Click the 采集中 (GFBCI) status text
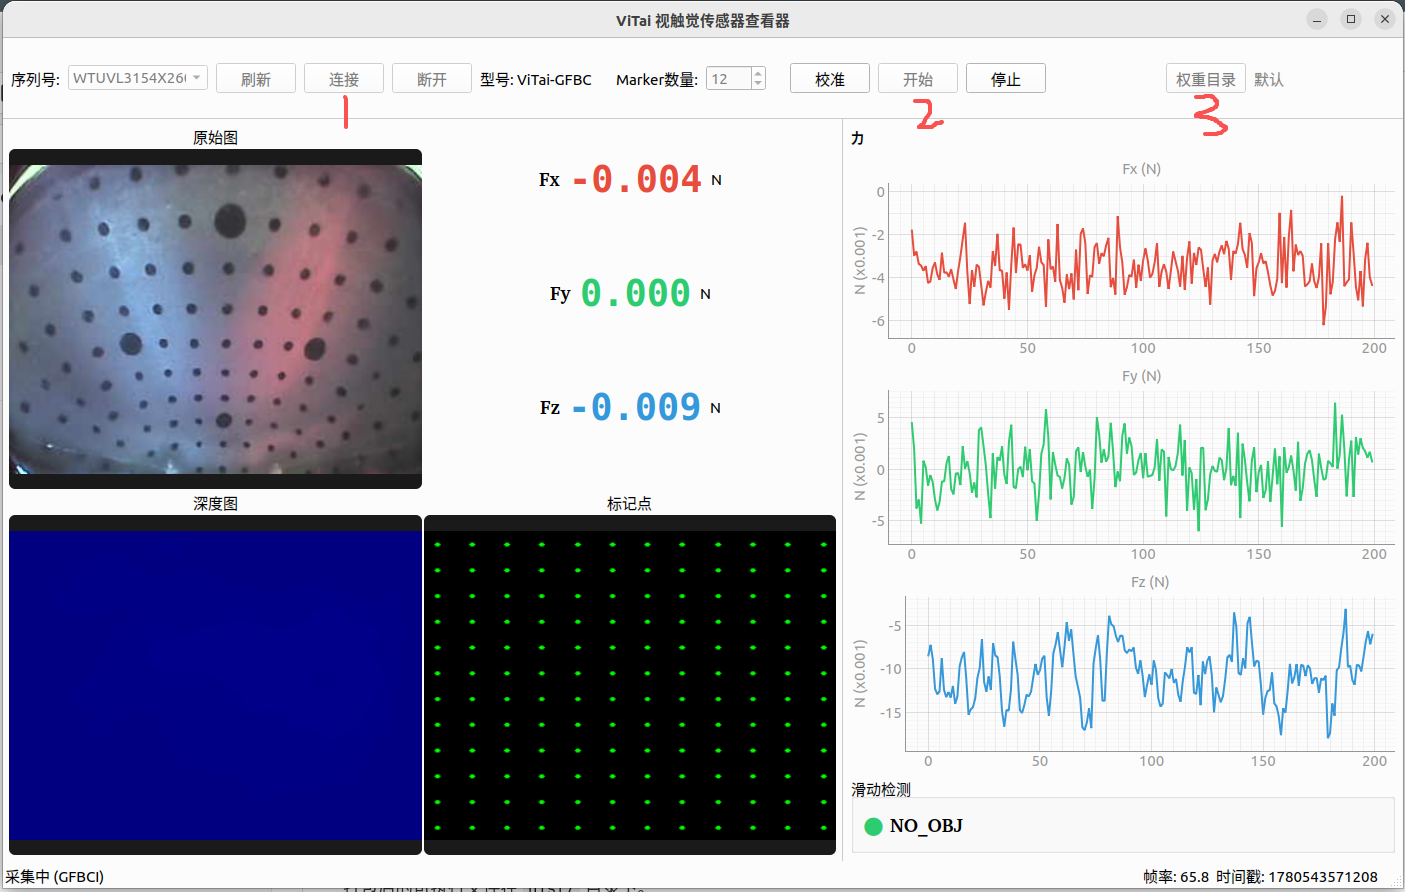1405x892 pixels. [x=55, y=877]
